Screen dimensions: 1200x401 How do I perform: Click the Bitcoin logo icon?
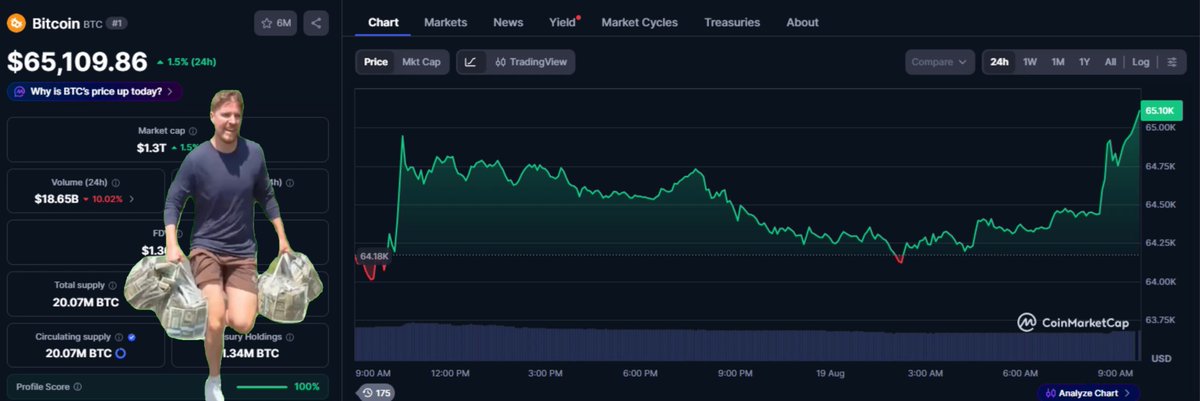point(16,22)
